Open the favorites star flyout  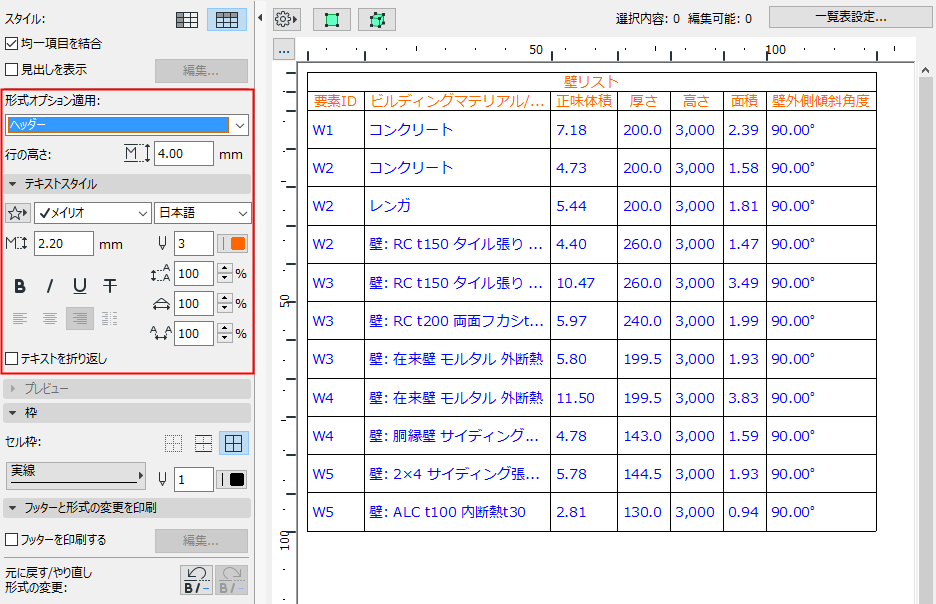click(x=17, y=213)
